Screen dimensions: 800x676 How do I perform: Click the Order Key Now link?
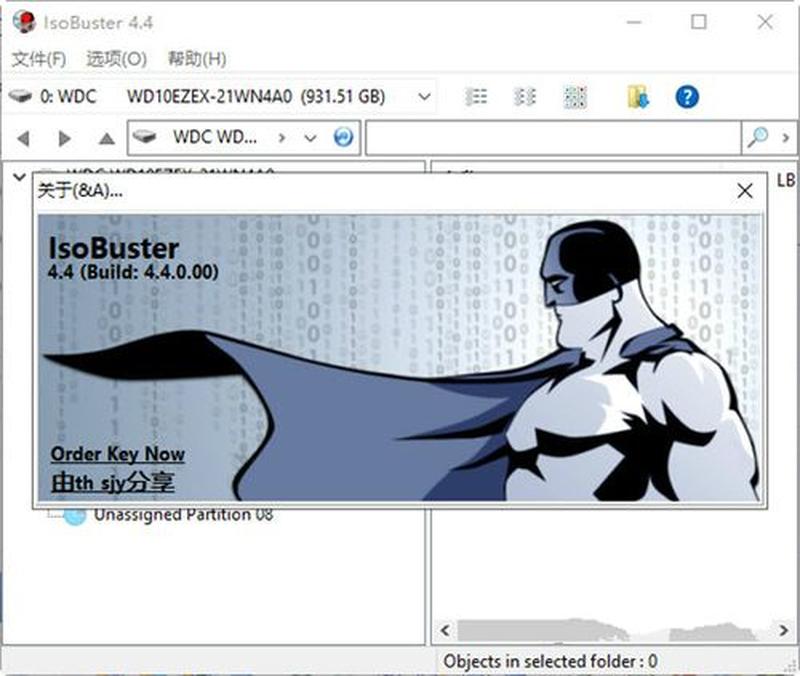[x=118, y=454]
